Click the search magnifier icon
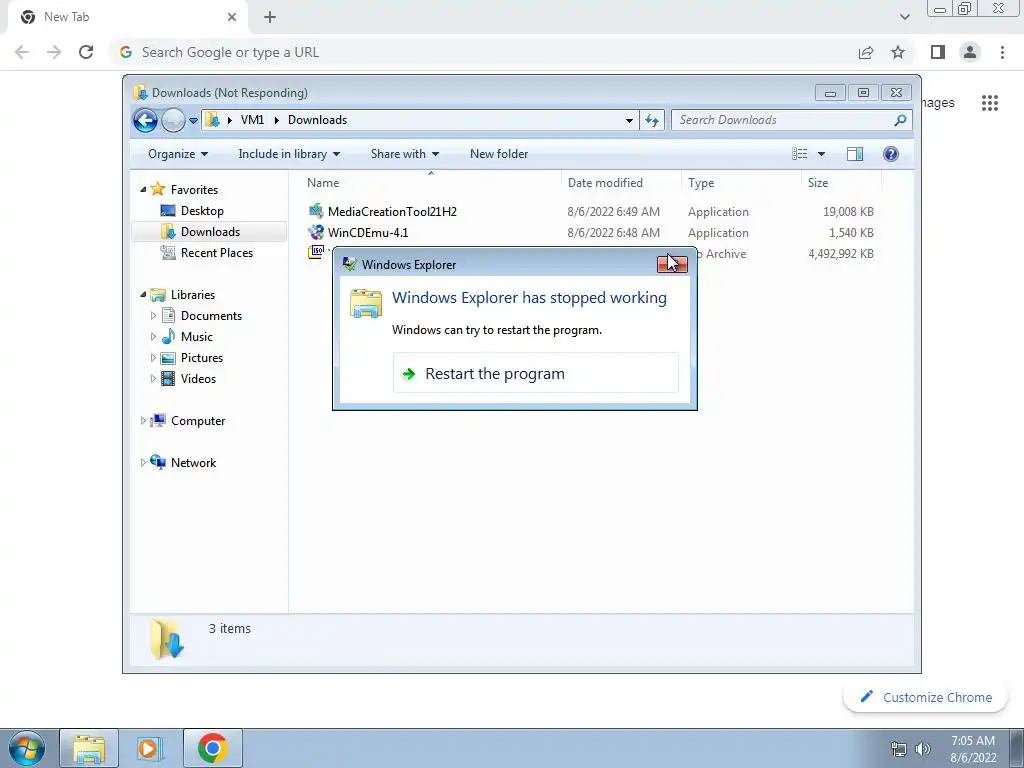The height and width of the screenshot is (768, 1024). pyautogui.click(x=900, y=120)
